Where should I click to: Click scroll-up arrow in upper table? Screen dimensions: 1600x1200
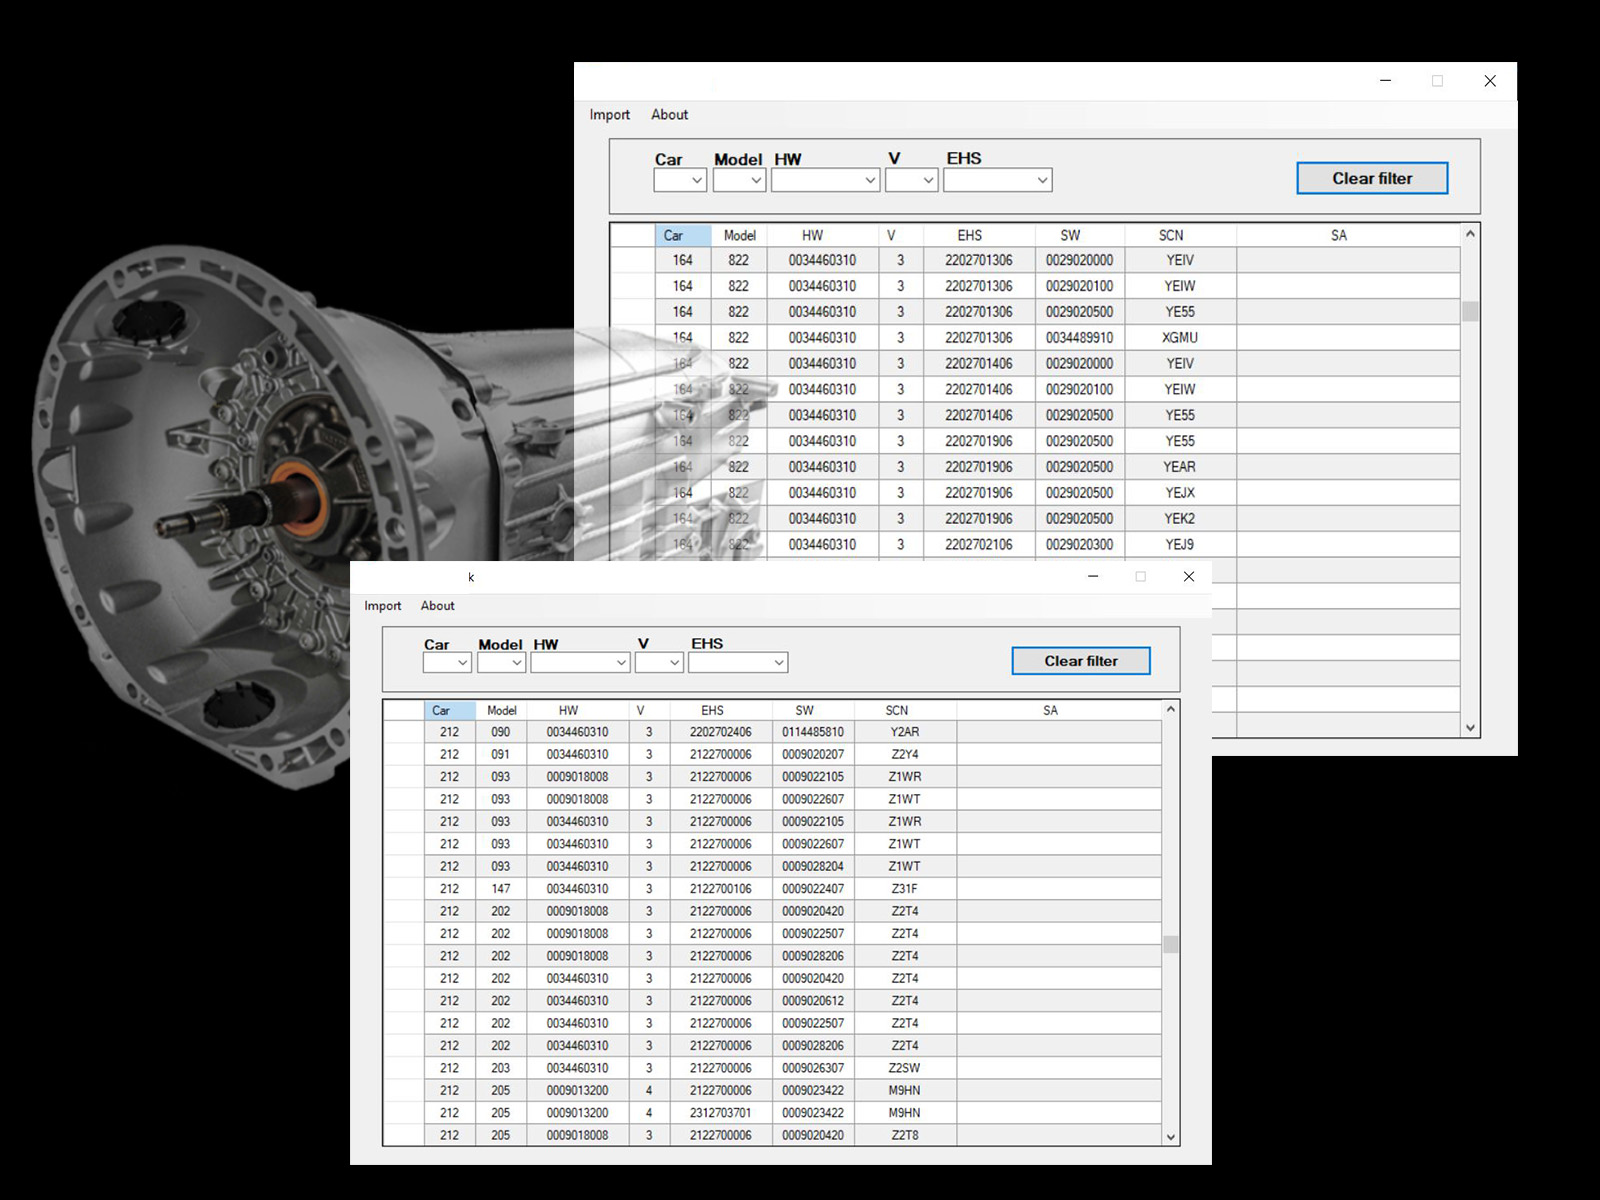pyautogui.click(x=1470, y=234)
